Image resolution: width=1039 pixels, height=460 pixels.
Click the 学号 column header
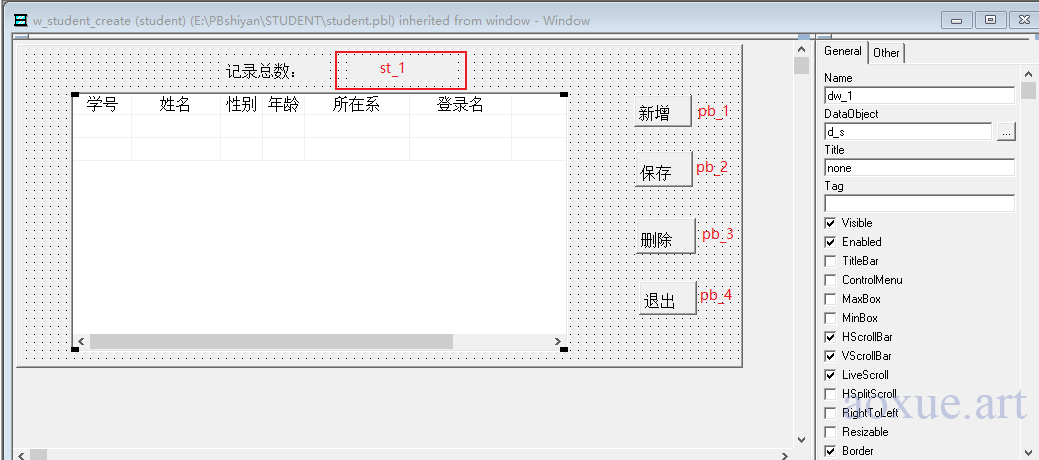(103, 104)
